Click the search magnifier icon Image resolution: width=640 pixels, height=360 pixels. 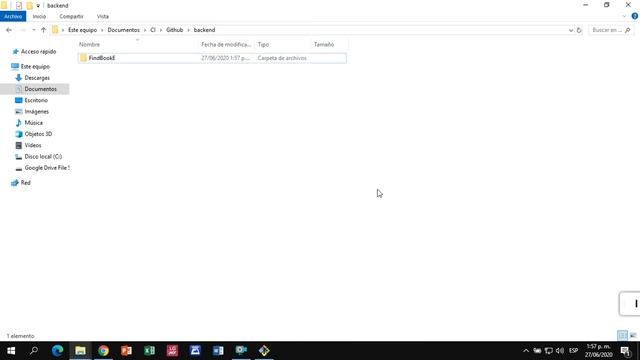[x=628, y=30]
